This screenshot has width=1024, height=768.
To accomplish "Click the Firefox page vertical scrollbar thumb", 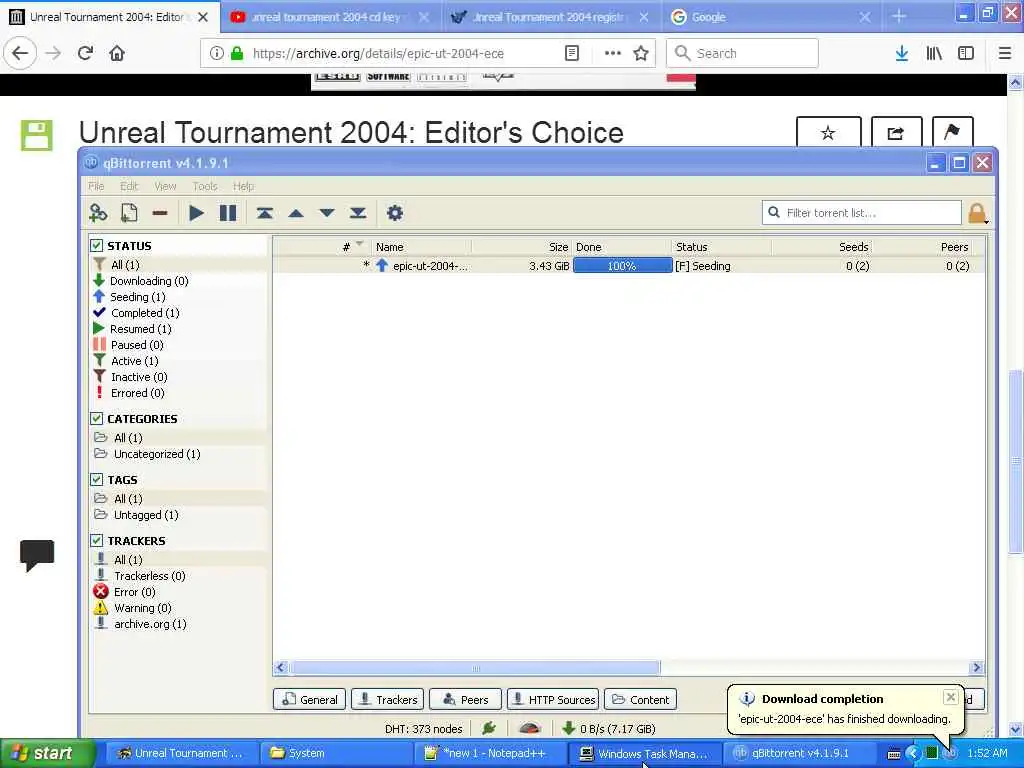I will click(x=1015, y=462).
